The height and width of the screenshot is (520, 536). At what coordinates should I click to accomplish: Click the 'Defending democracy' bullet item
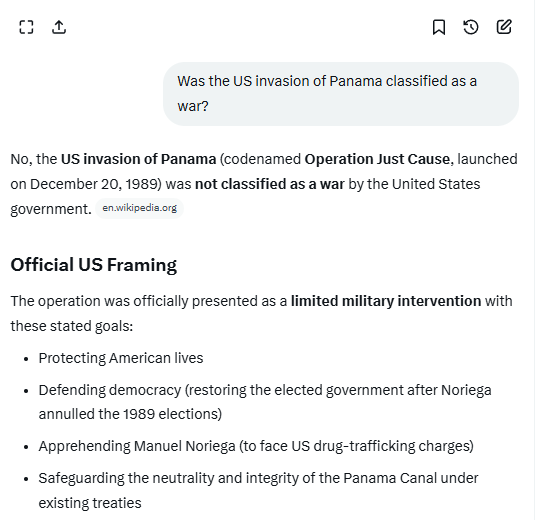pos(265,402)
